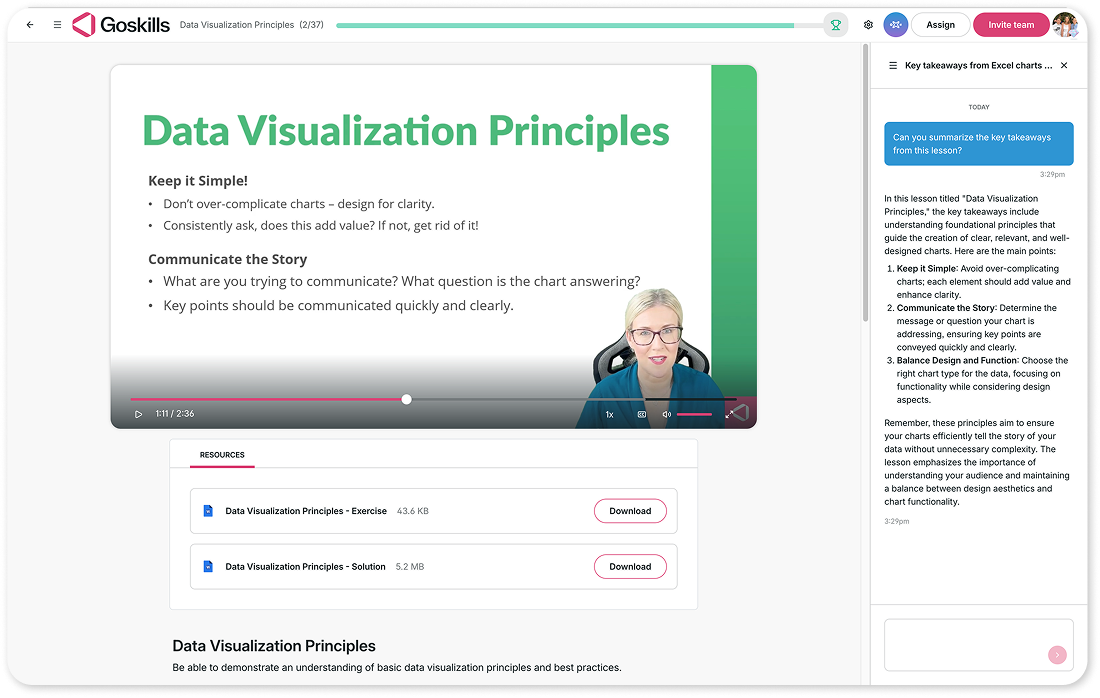1100x698 pixels.
Task: Send the chat message with the pink arrow
Action: coord(1057,655)
